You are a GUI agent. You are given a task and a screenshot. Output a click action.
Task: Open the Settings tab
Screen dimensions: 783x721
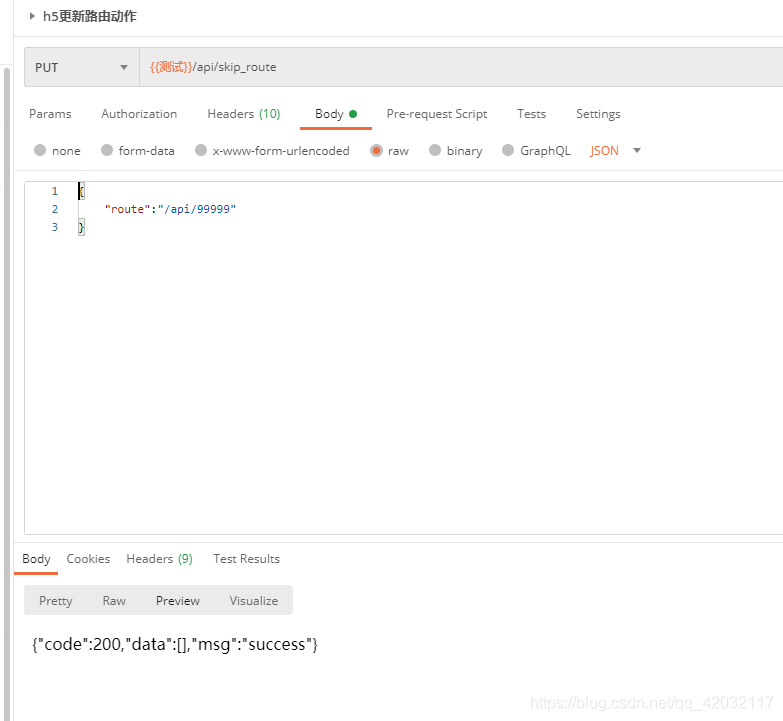click(x=598, y=114)
